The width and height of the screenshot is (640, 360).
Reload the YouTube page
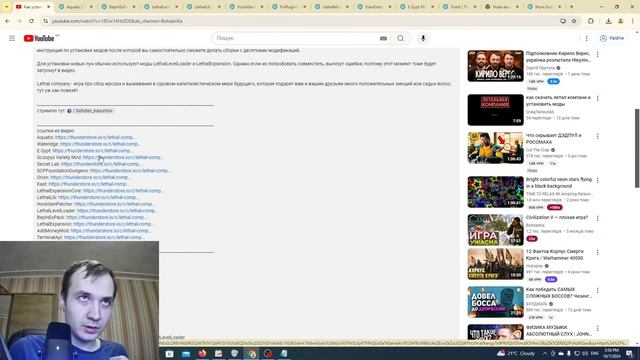[x=31, y=21]
